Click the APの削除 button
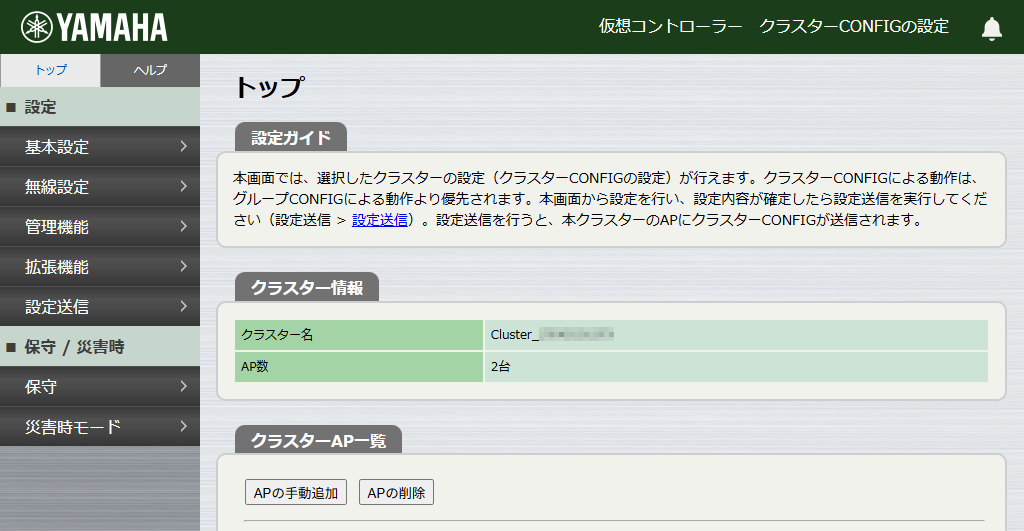Screen dimensions: 1024x531 (396, 492)
